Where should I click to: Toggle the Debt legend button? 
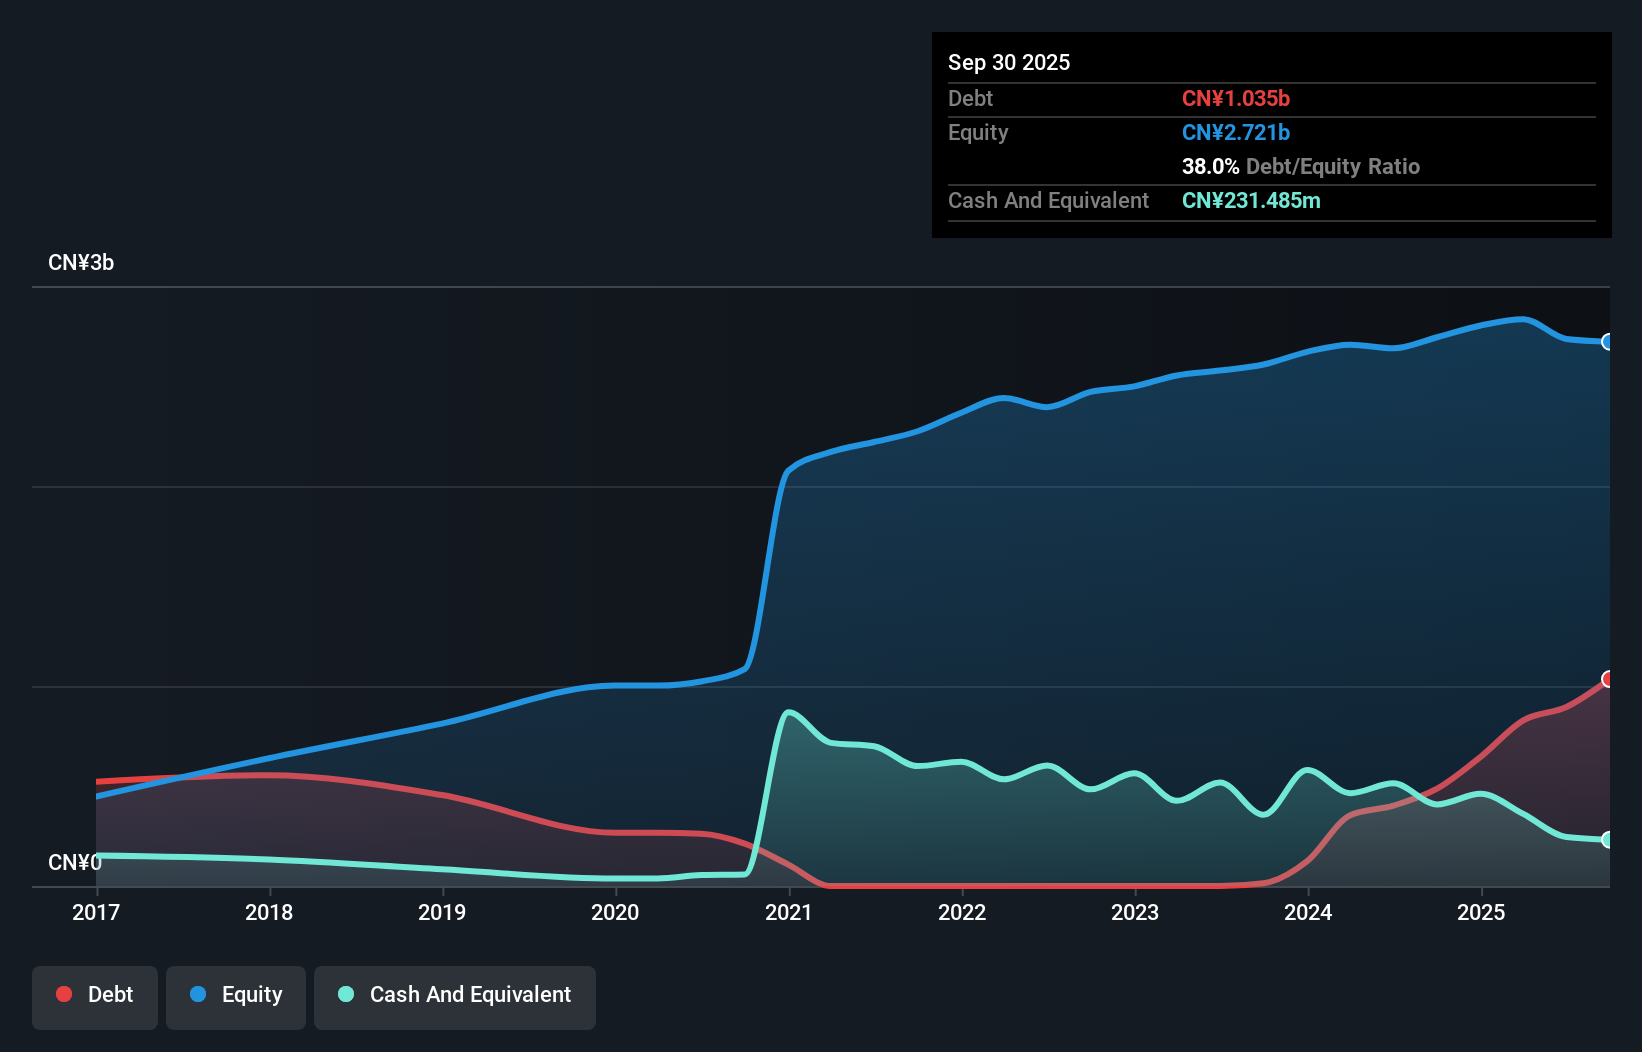95,997
